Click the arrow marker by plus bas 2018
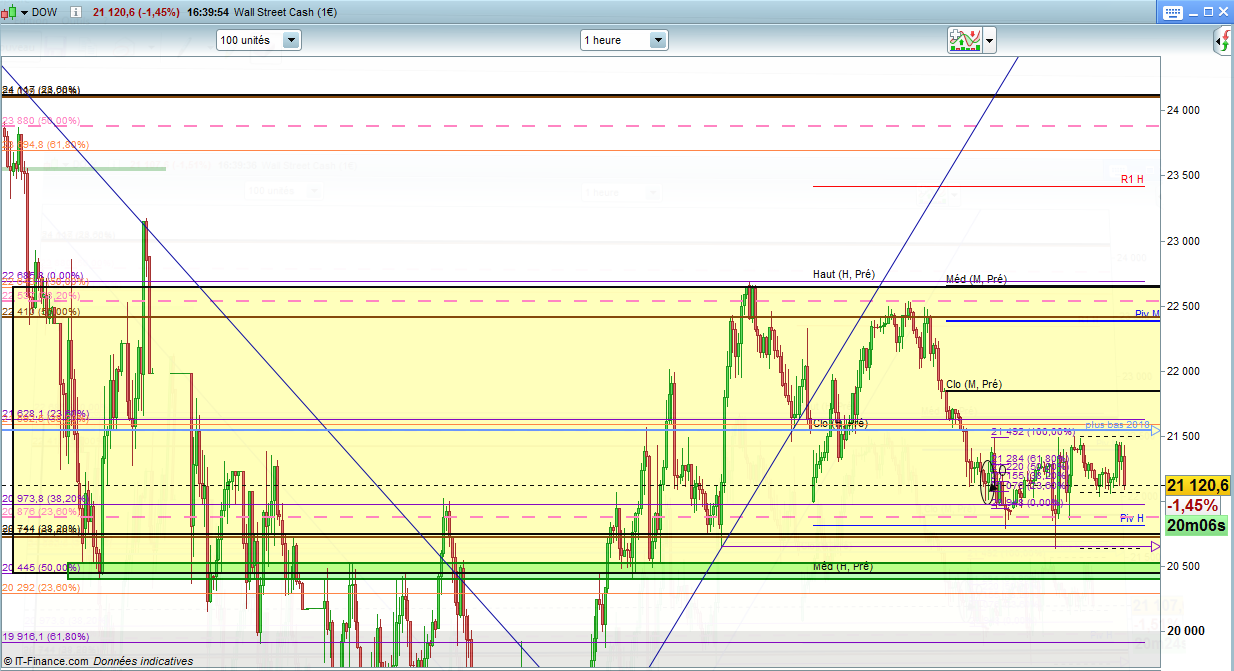The image size is (1234, 671). pos(1156,431)
